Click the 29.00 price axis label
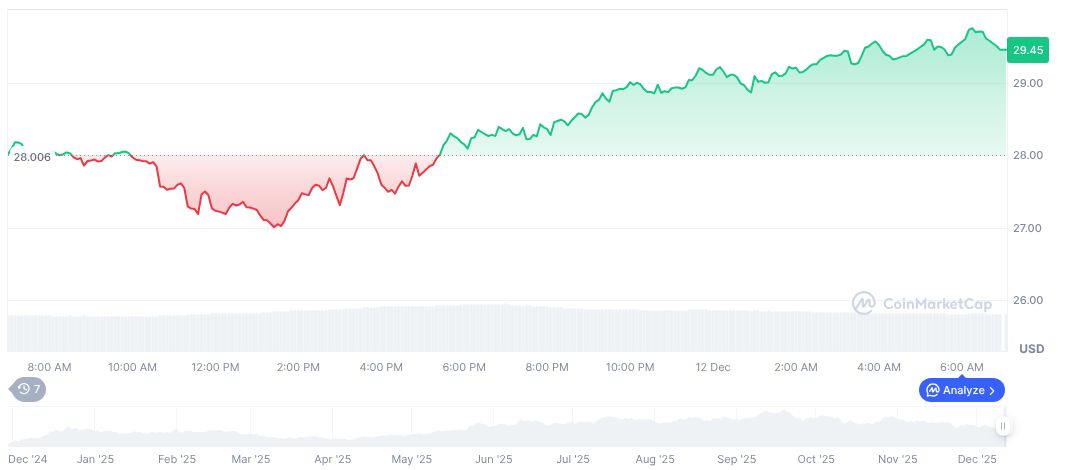This screenshot has width=1072, height=470. [1028, 83]
